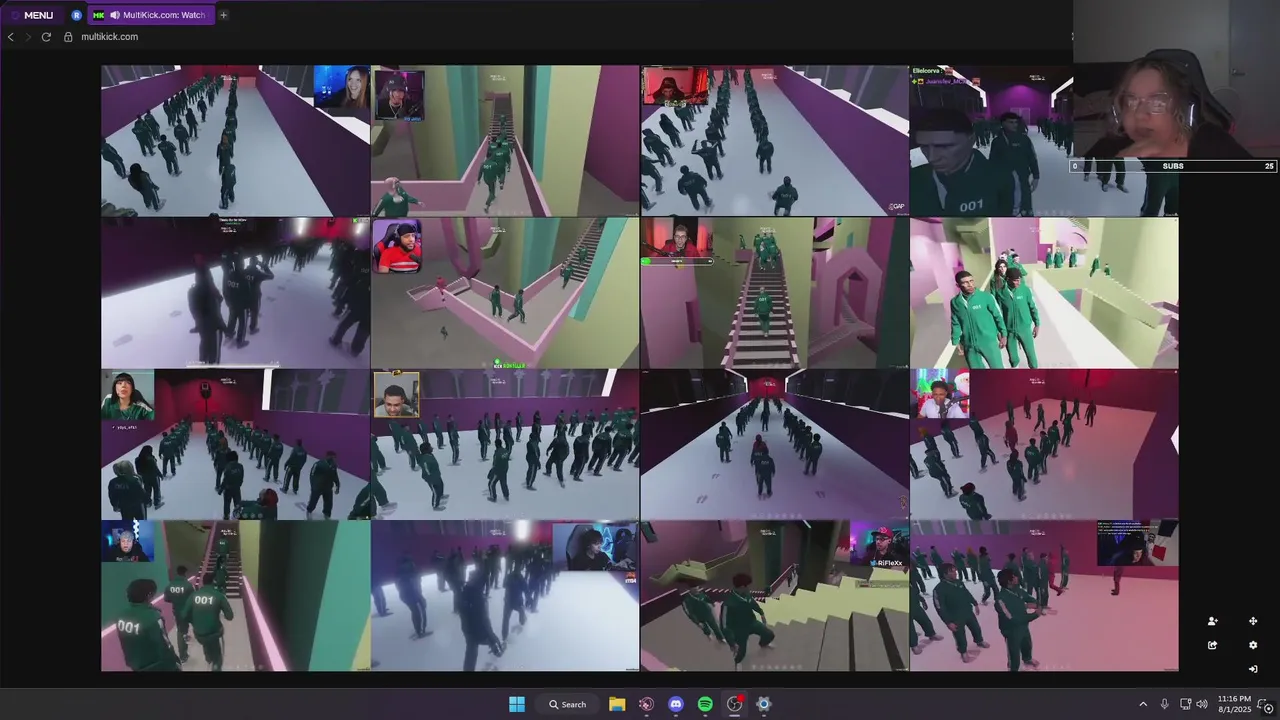Click the blue R profile icon in tab bar

(77, 15)
